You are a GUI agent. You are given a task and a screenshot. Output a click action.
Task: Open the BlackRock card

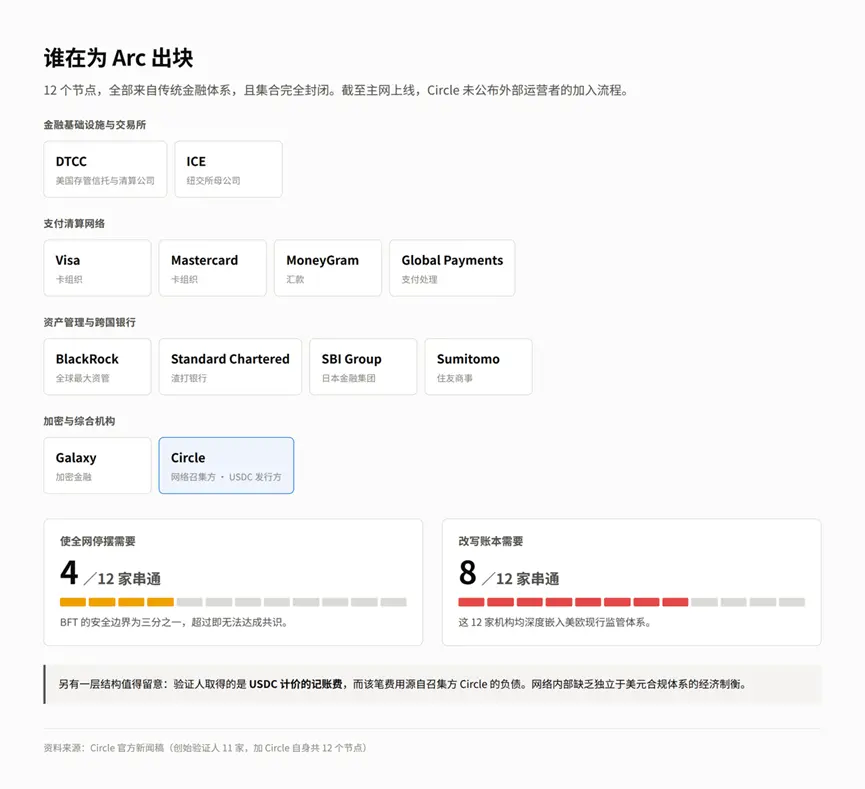pos(97,367)
